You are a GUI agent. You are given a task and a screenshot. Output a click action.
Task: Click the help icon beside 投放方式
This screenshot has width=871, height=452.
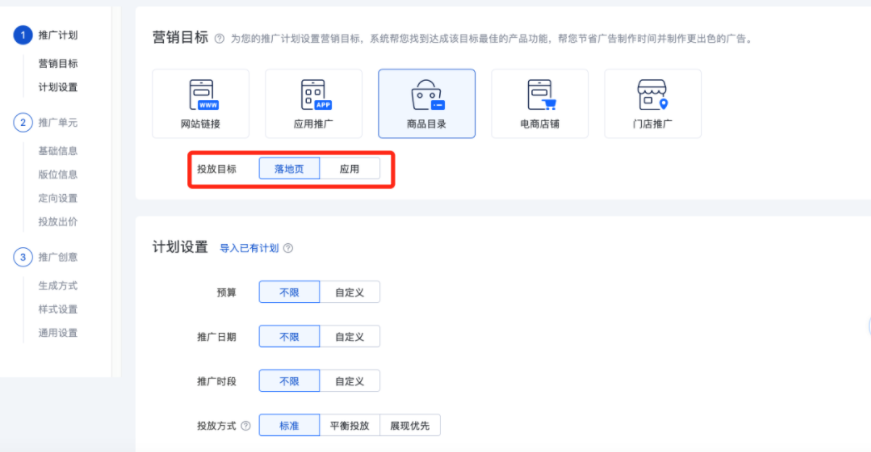point(246,426)
